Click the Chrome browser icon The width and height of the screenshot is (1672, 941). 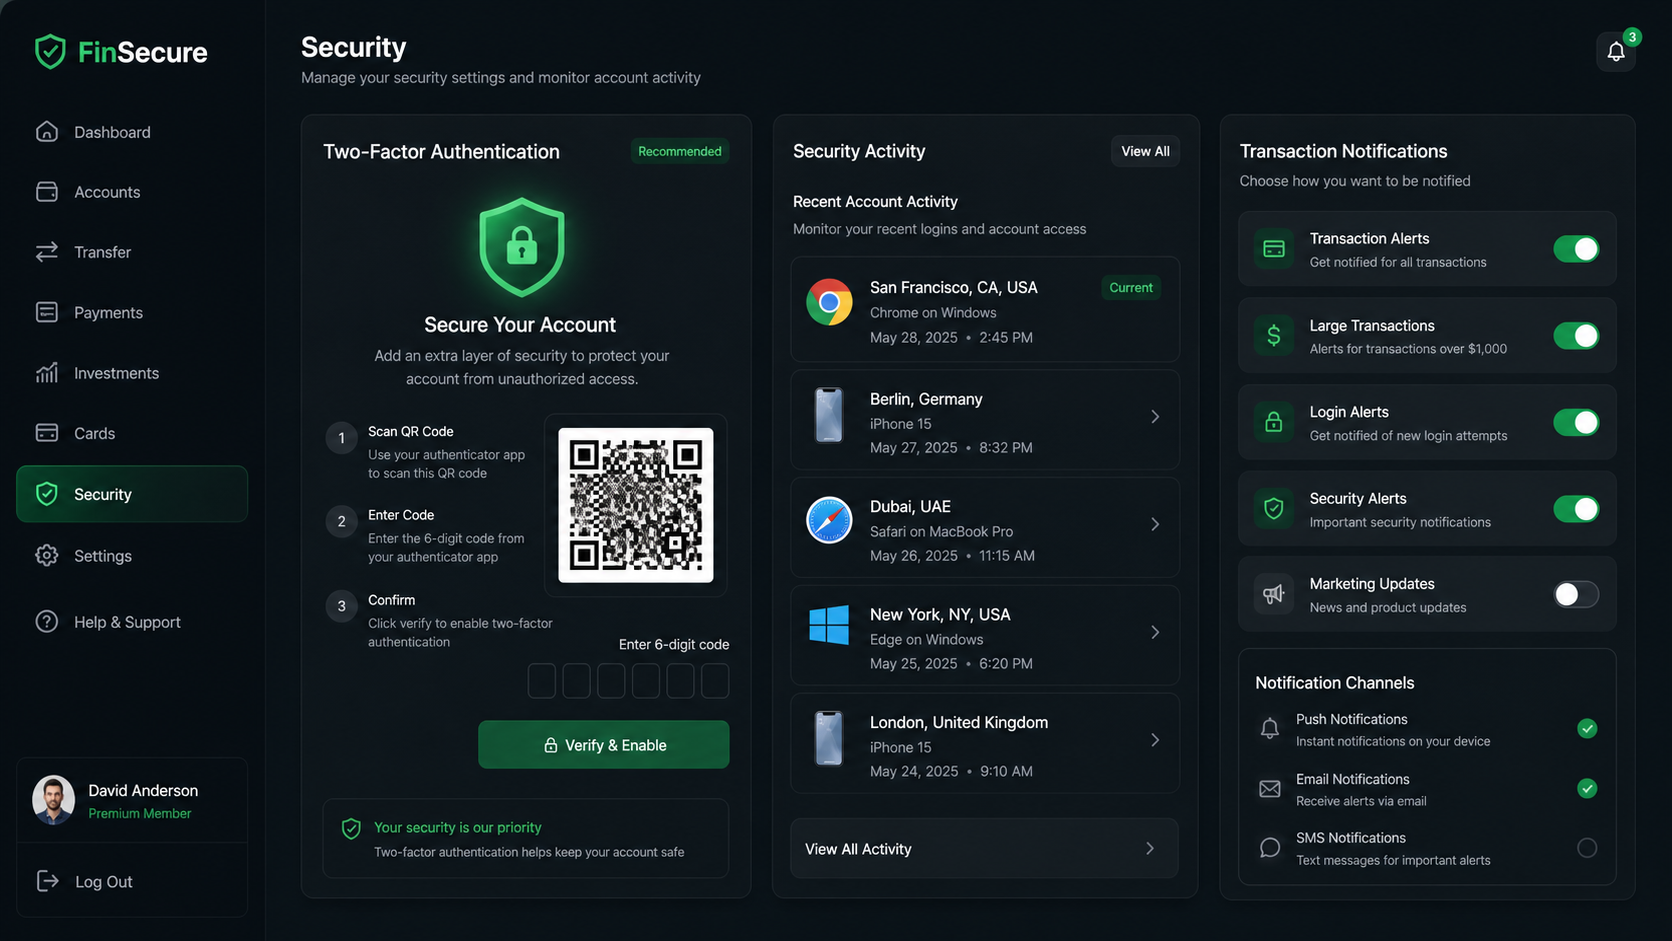tap(829, 302)
